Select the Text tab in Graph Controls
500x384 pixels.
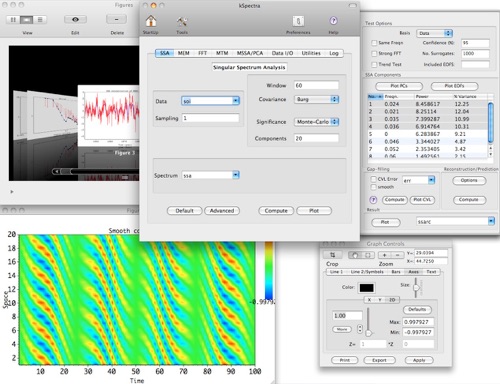tap(431, 272)
